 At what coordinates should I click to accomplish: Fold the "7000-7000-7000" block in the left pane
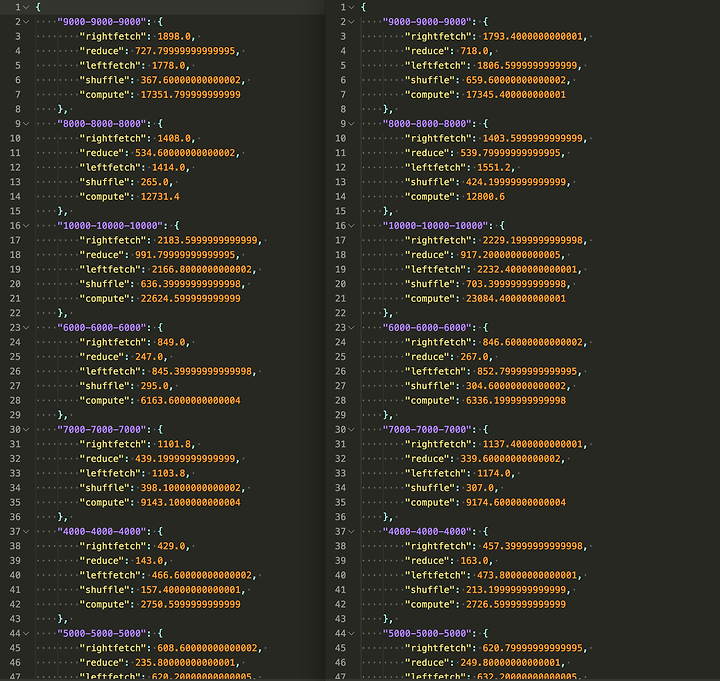click(26, 429)
